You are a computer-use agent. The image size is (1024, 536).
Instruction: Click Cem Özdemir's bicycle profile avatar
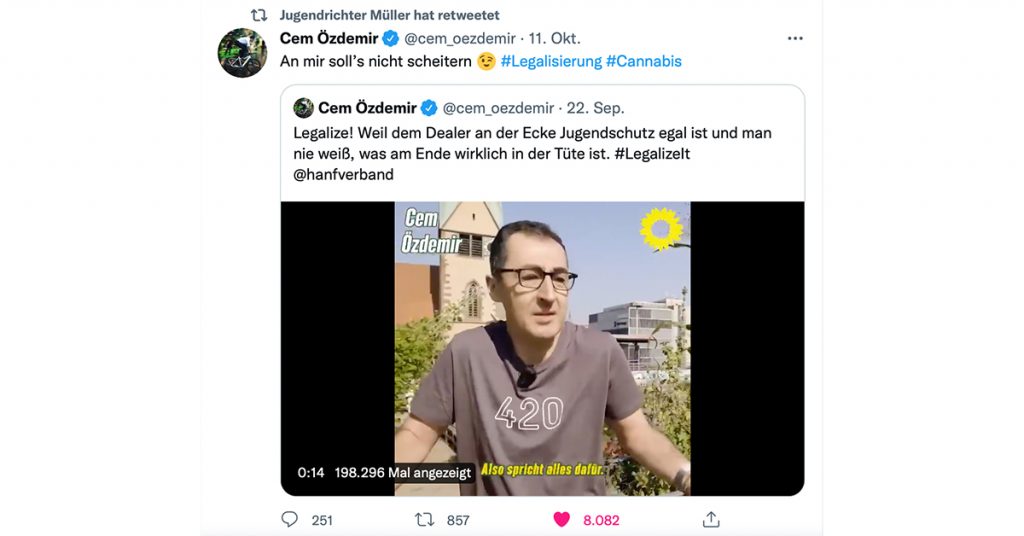[242, 53]
